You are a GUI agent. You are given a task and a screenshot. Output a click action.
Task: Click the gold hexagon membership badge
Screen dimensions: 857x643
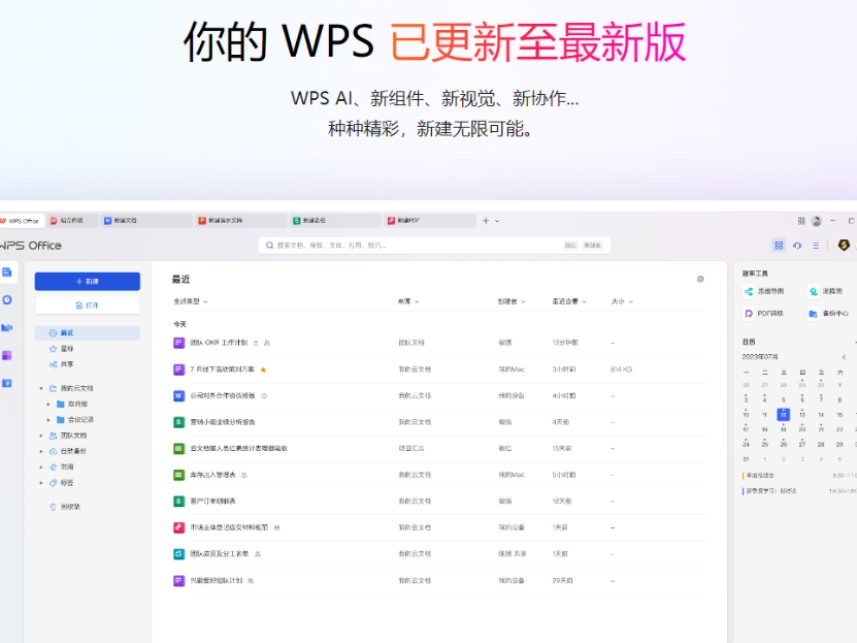[x=844, y=245]
